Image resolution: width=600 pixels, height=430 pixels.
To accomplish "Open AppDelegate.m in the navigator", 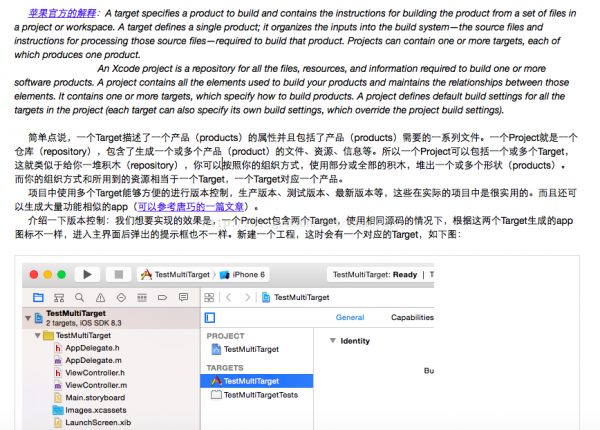I will pyautogui.click(x=88, y=360).
